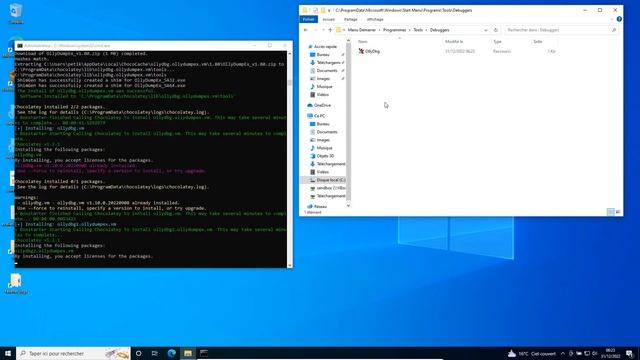Image resolution: width=640 pixels, height=360 pixels.
Task: Open Bureau under Ce PC
Action: pyautogui.click(x=323, y=124)
